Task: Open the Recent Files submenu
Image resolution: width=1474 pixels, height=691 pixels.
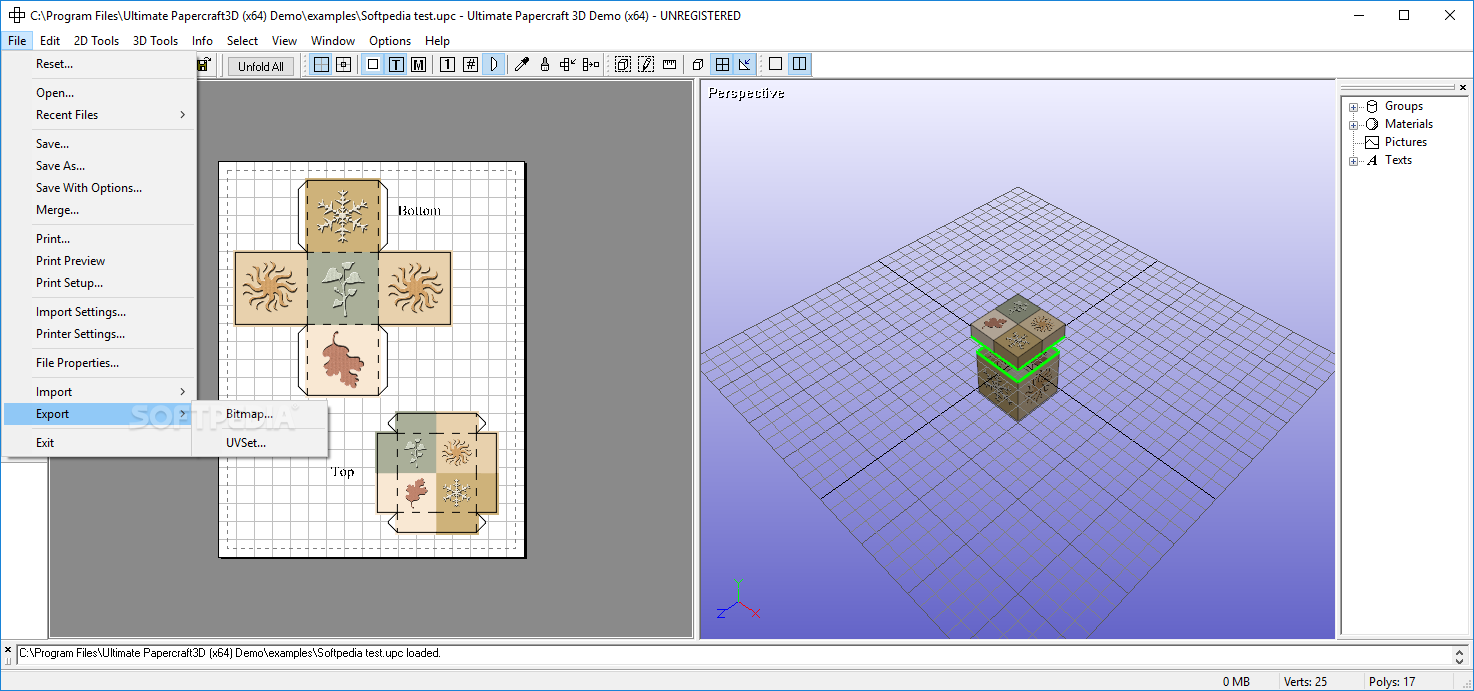Action: (99, 115)
